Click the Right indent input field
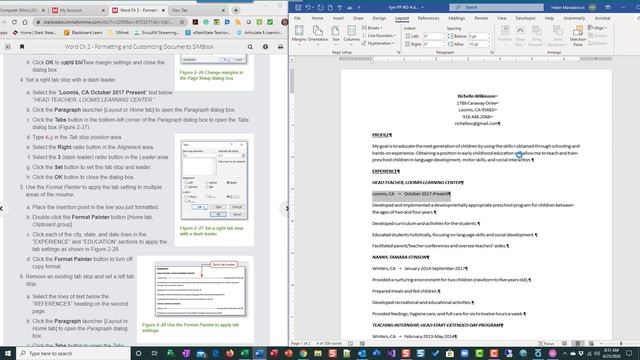 click(x=432, y=44)
